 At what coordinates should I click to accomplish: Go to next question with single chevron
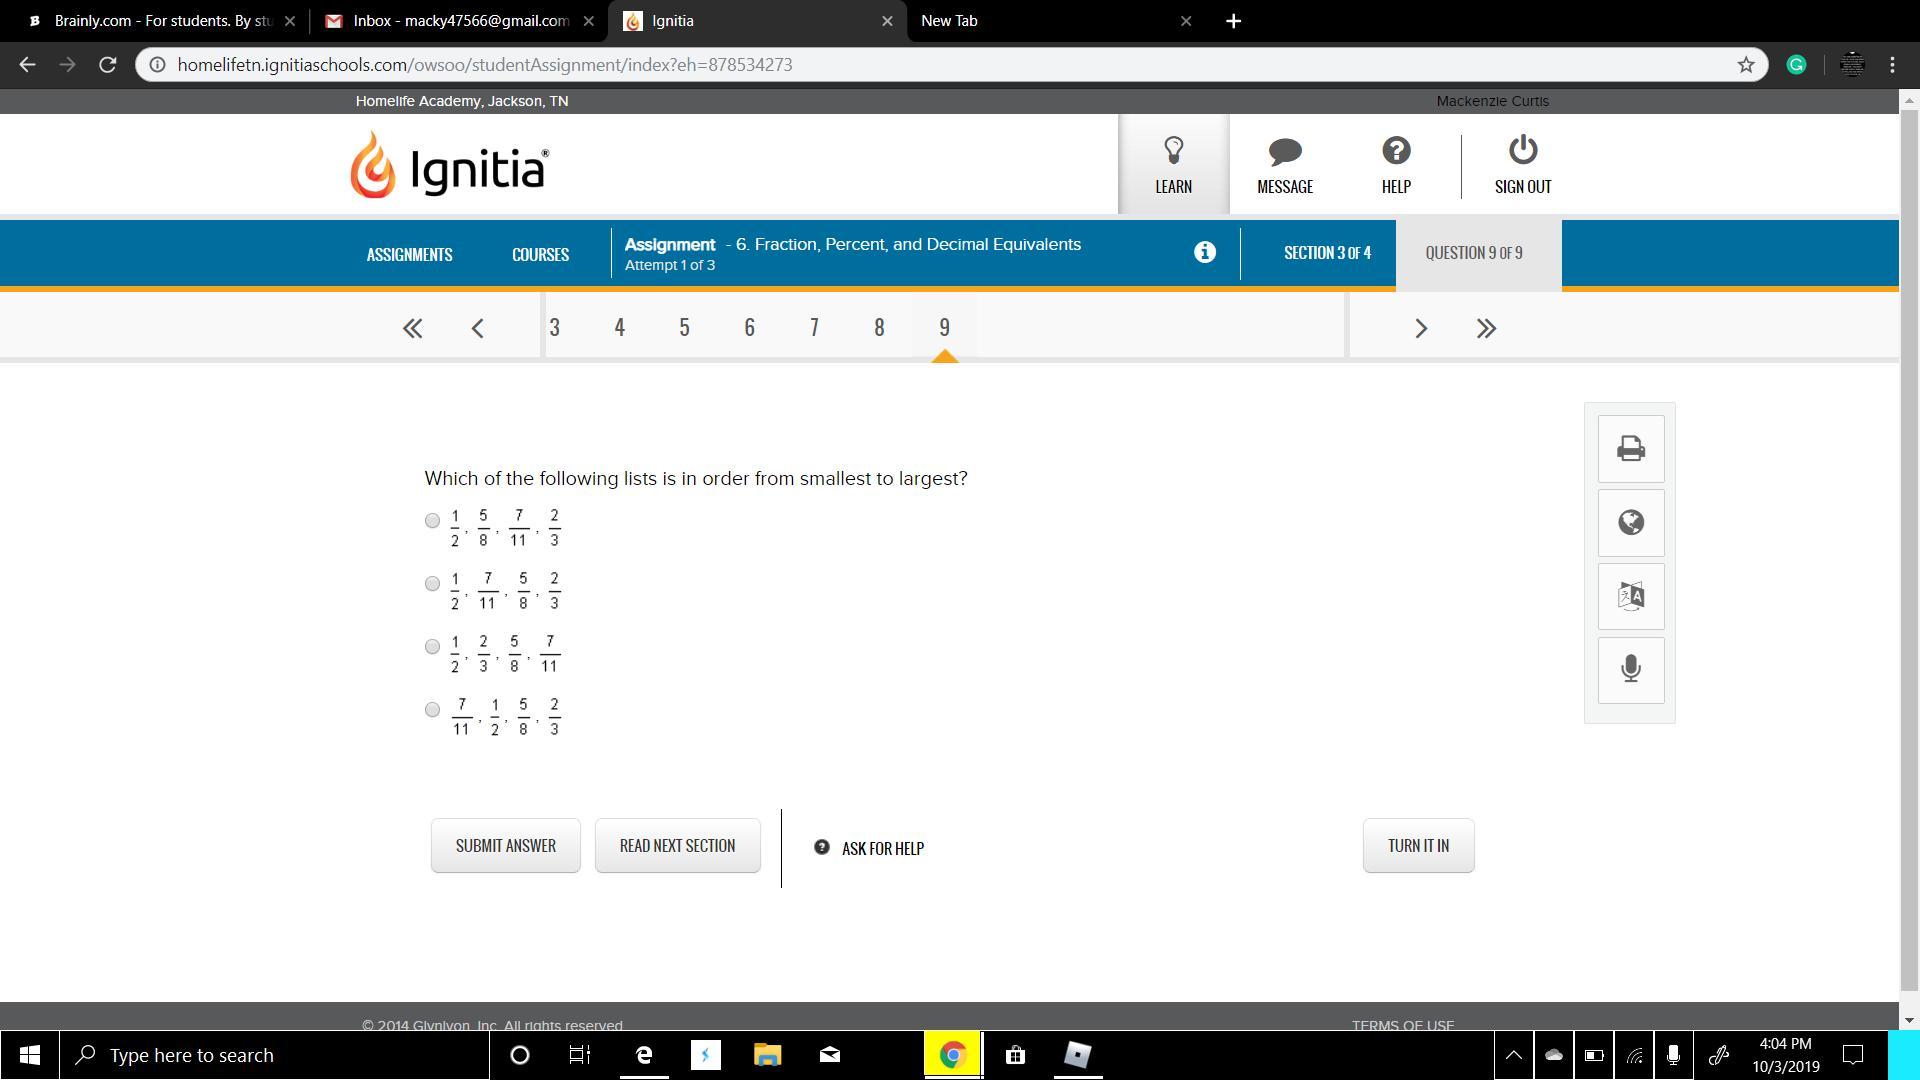[x=1421, y=328]
